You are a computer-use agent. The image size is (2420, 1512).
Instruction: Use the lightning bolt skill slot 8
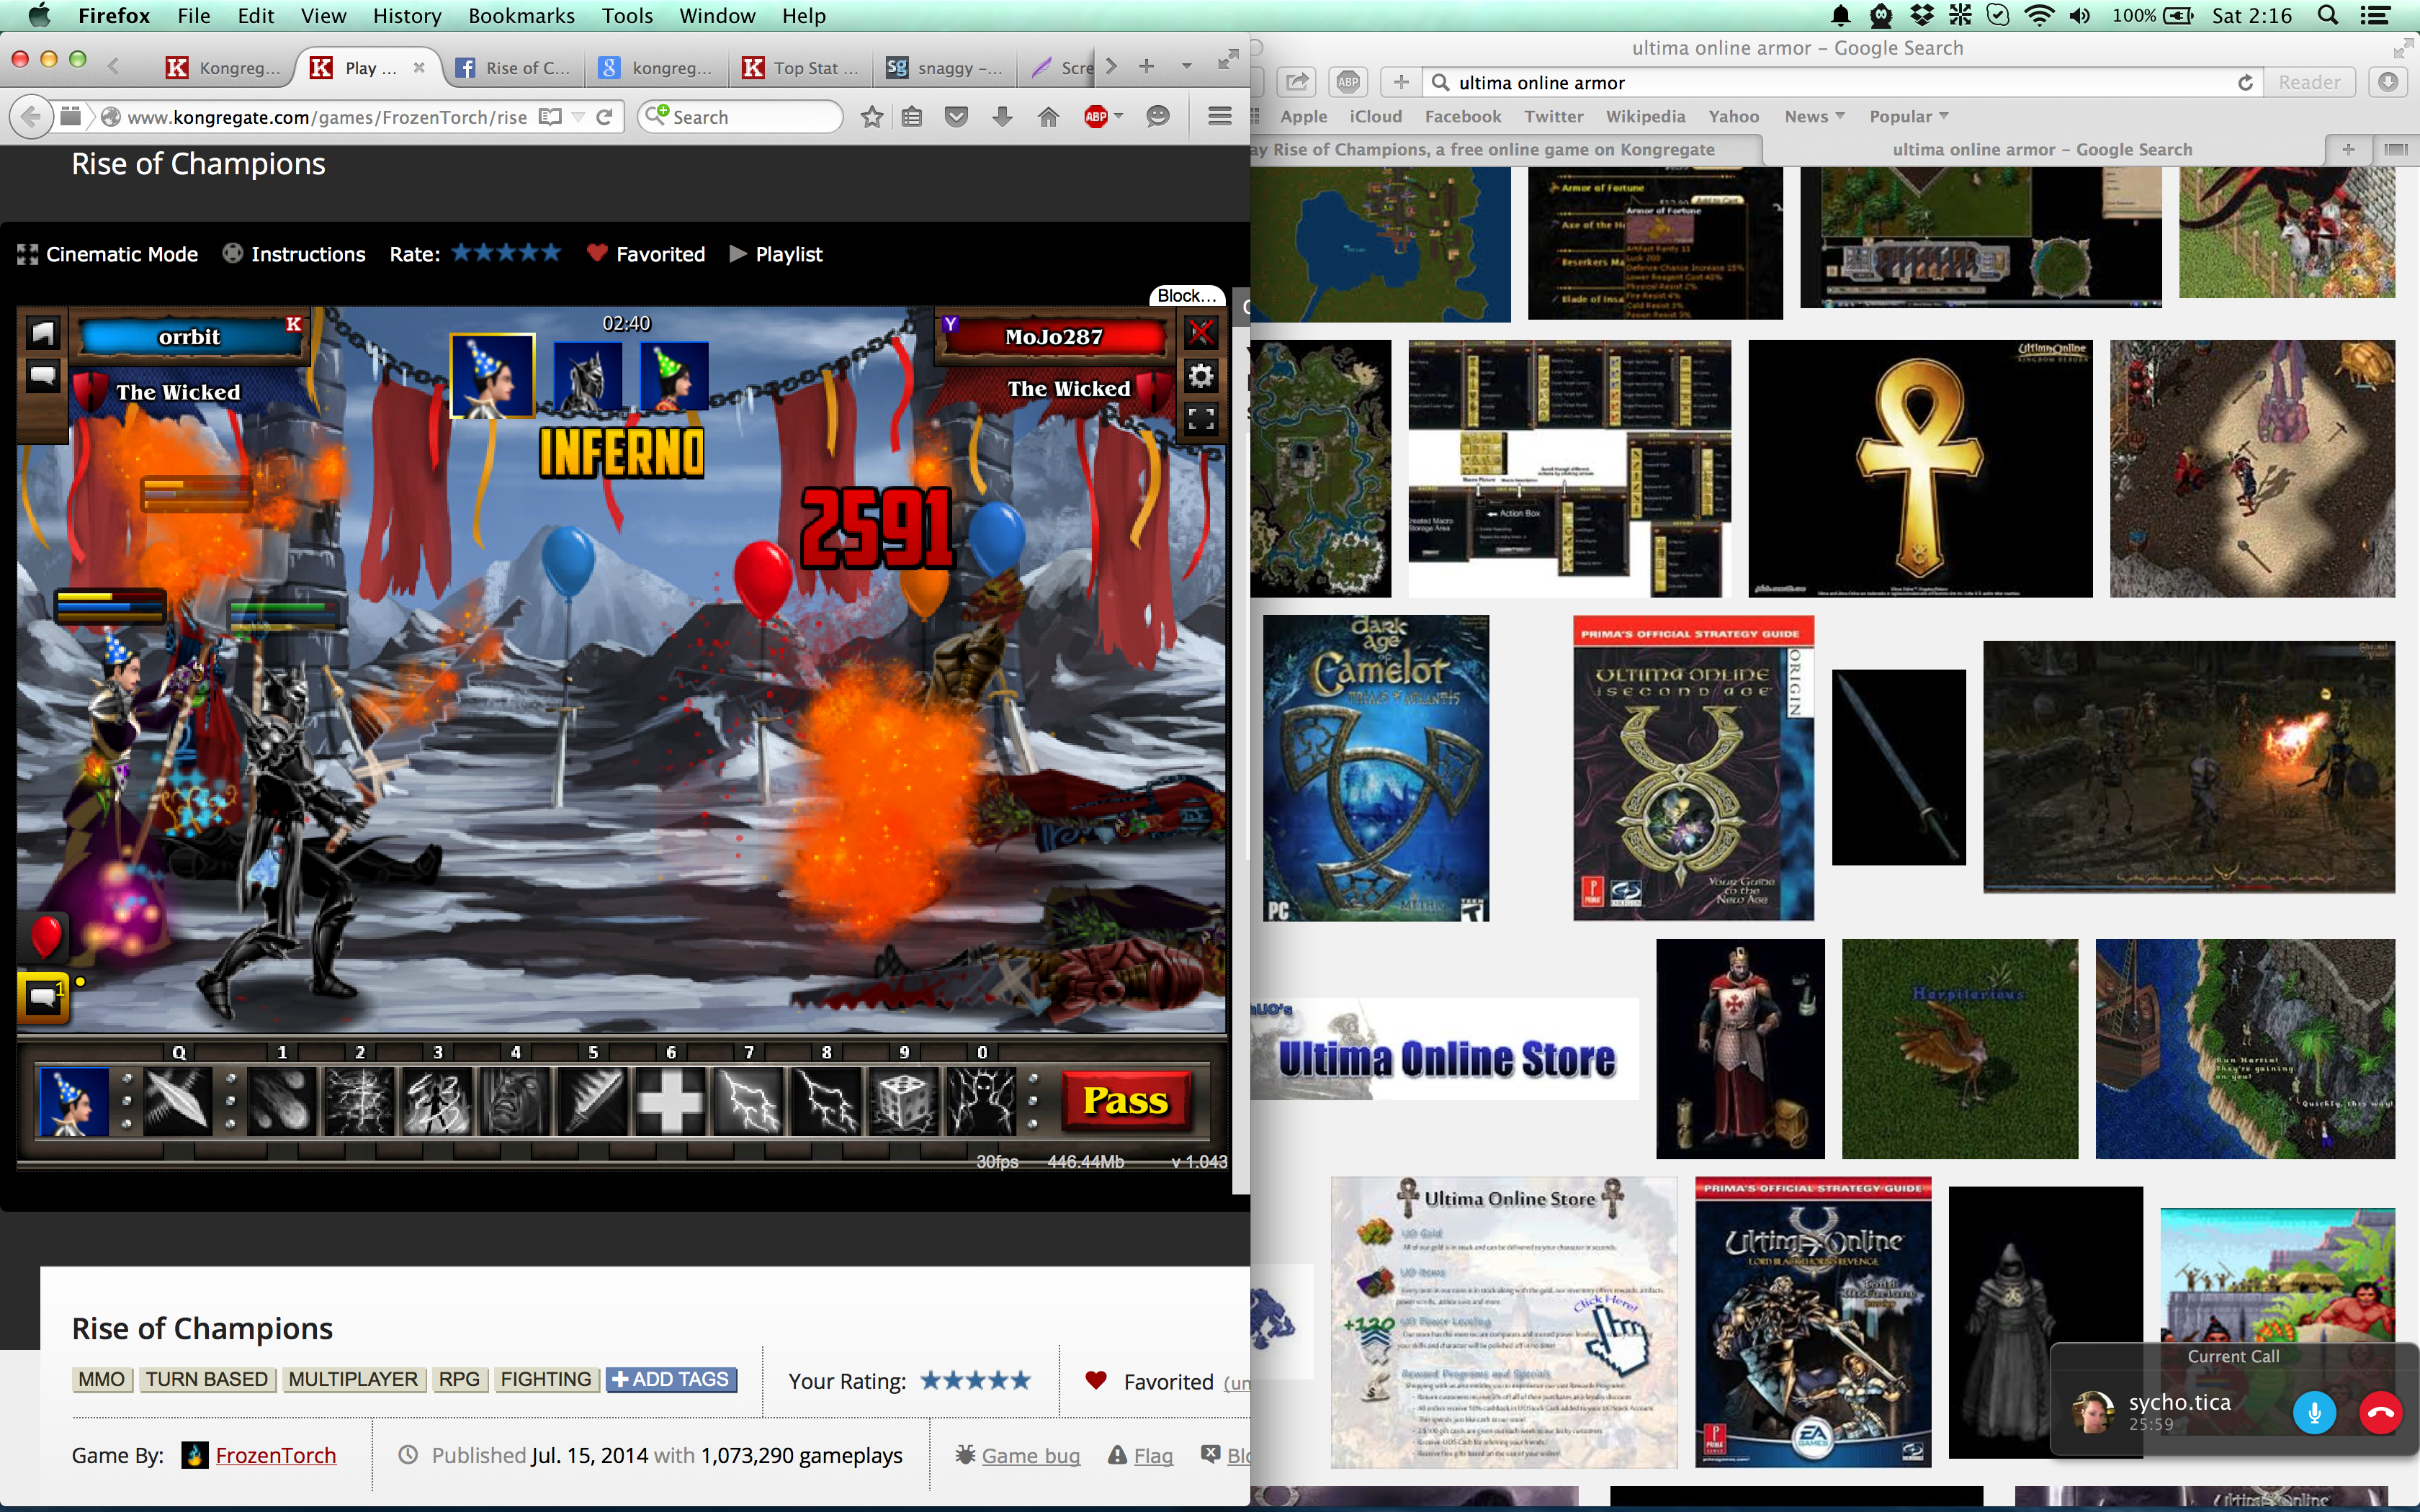coord(748,1102)
